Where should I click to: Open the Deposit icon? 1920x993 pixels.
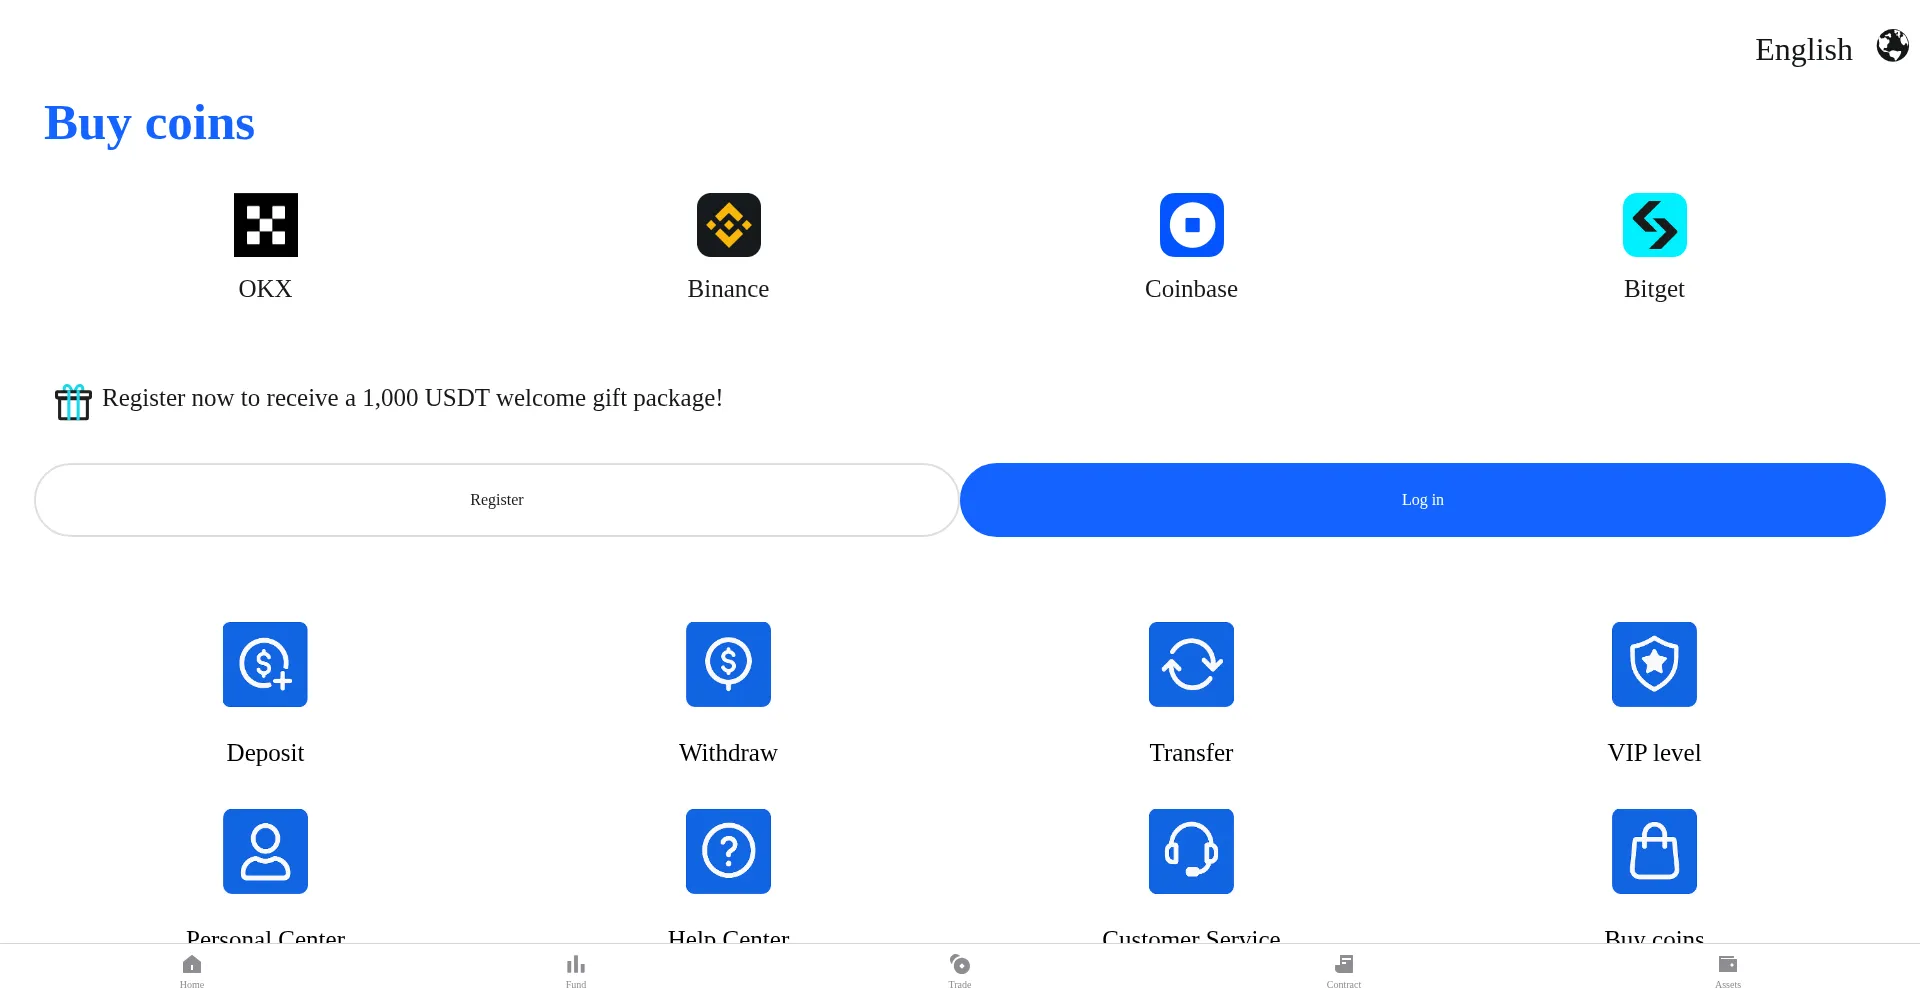pyautogui.click(x=265, y=664)
